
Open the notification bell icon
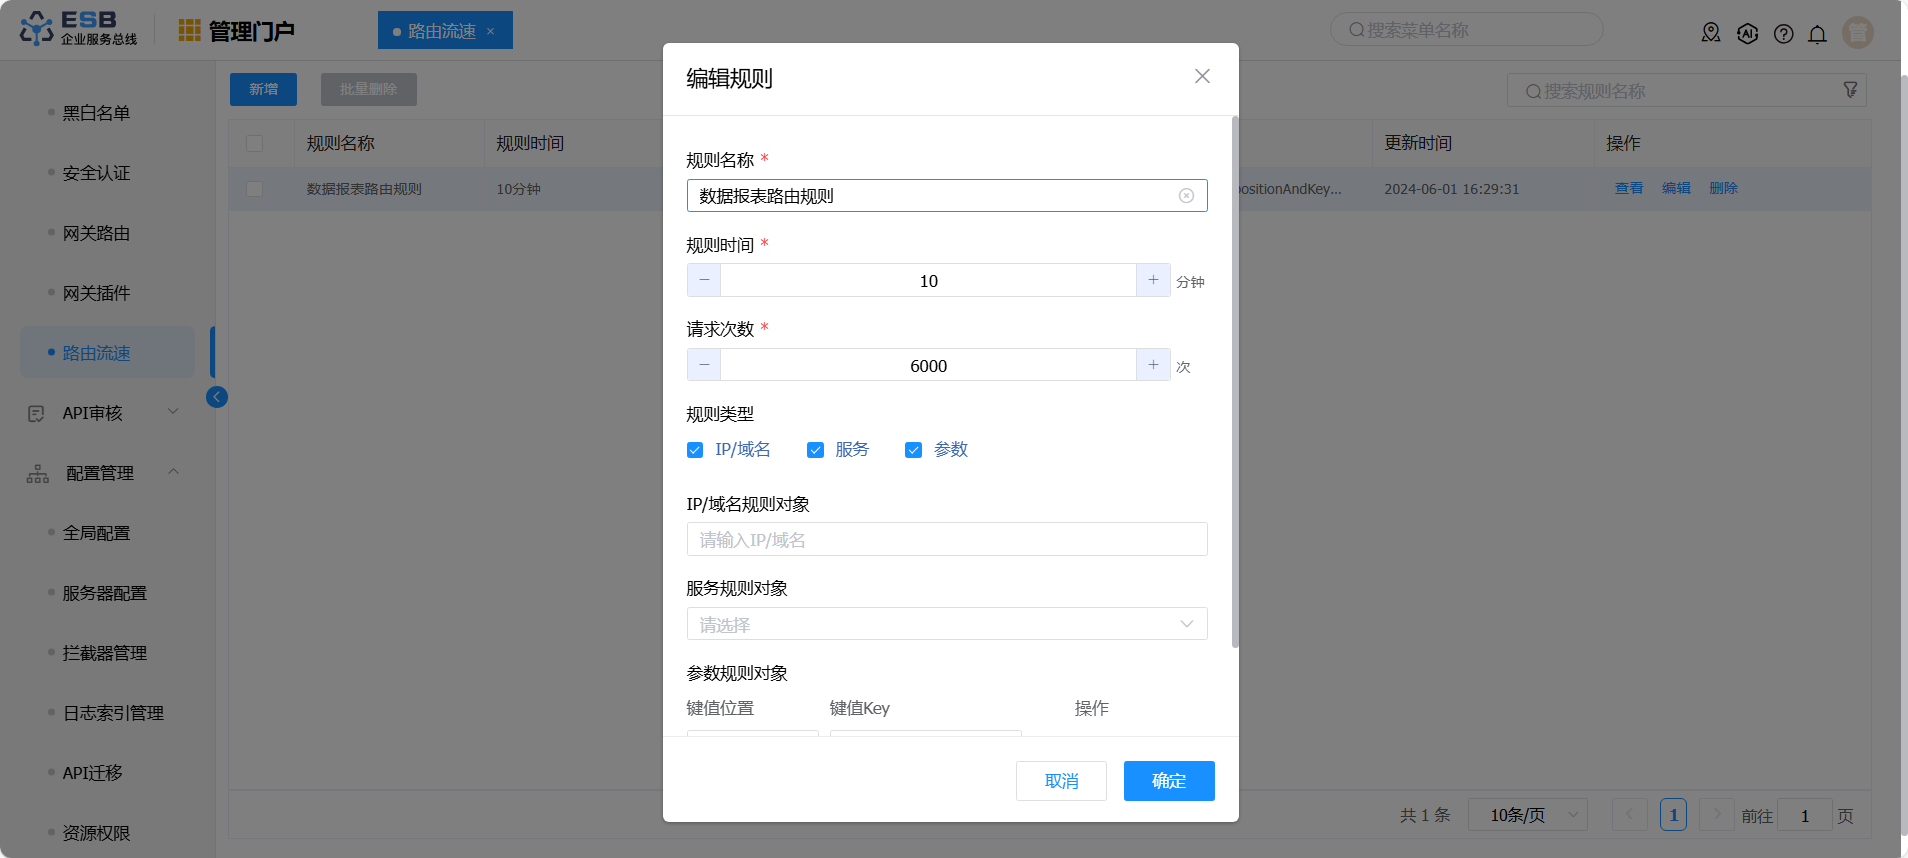pos(1817,34)
